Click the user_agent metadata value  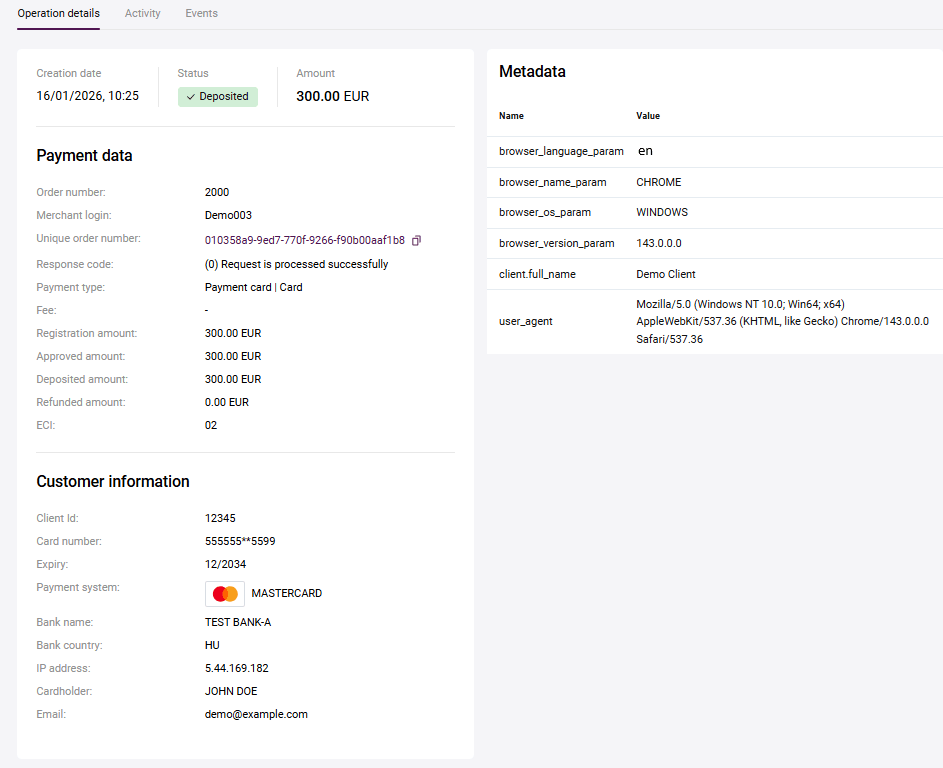(782, 322)
